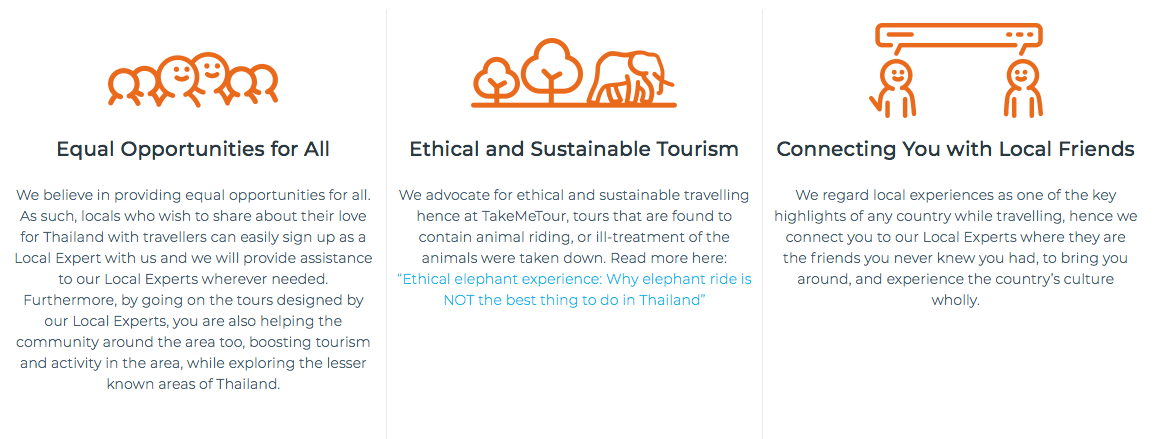Click the "Equal Opportunities for All" heading
1169x439 pixels.
[193, 149]
